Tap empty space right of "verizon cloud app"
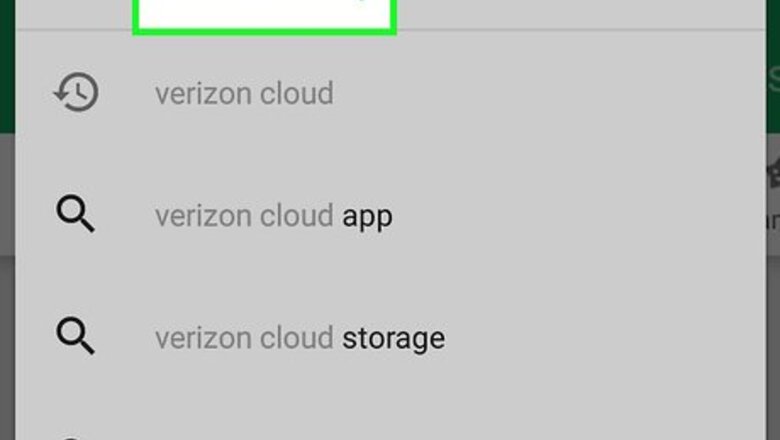Screen dimensions: 780x440 click(x=580, y=216)
